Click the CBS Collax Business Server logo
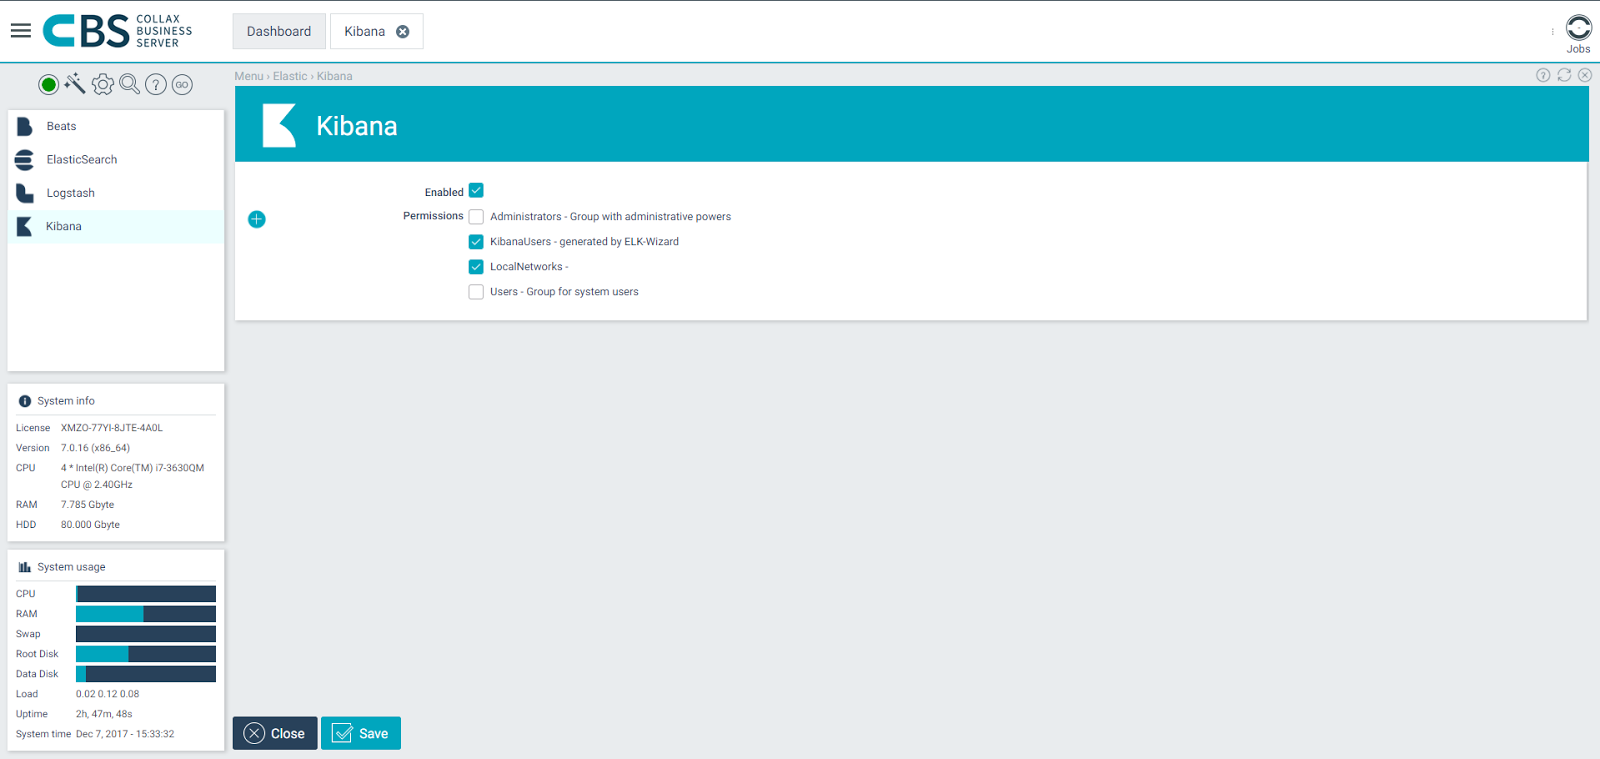Viewport: 1600px width, 759px height. point(118,31)
